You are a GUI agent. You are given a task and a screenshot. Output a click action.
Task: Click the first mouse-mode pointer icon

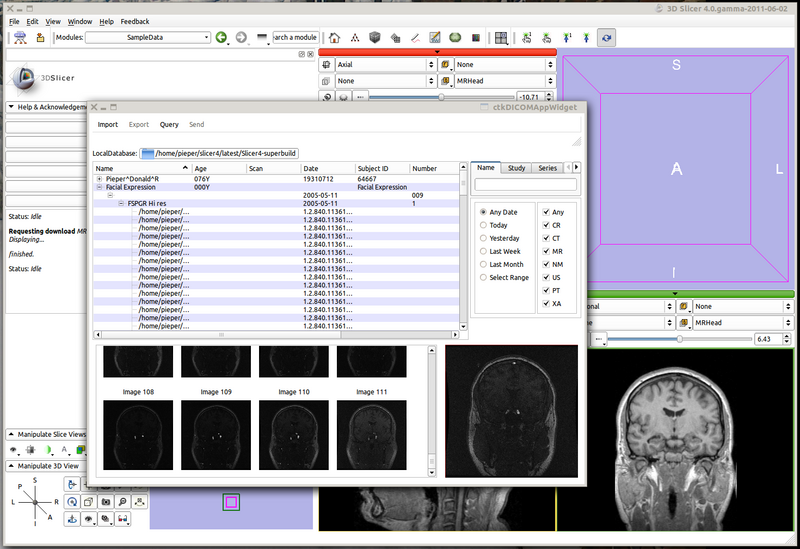[x=527, y=37]
